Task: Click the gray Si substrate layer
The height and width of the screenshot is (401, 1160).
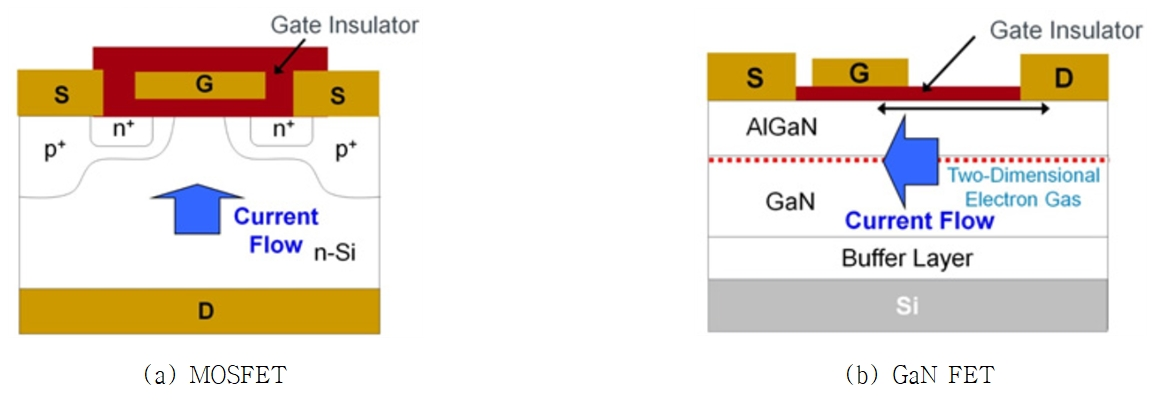Action: 908,306
